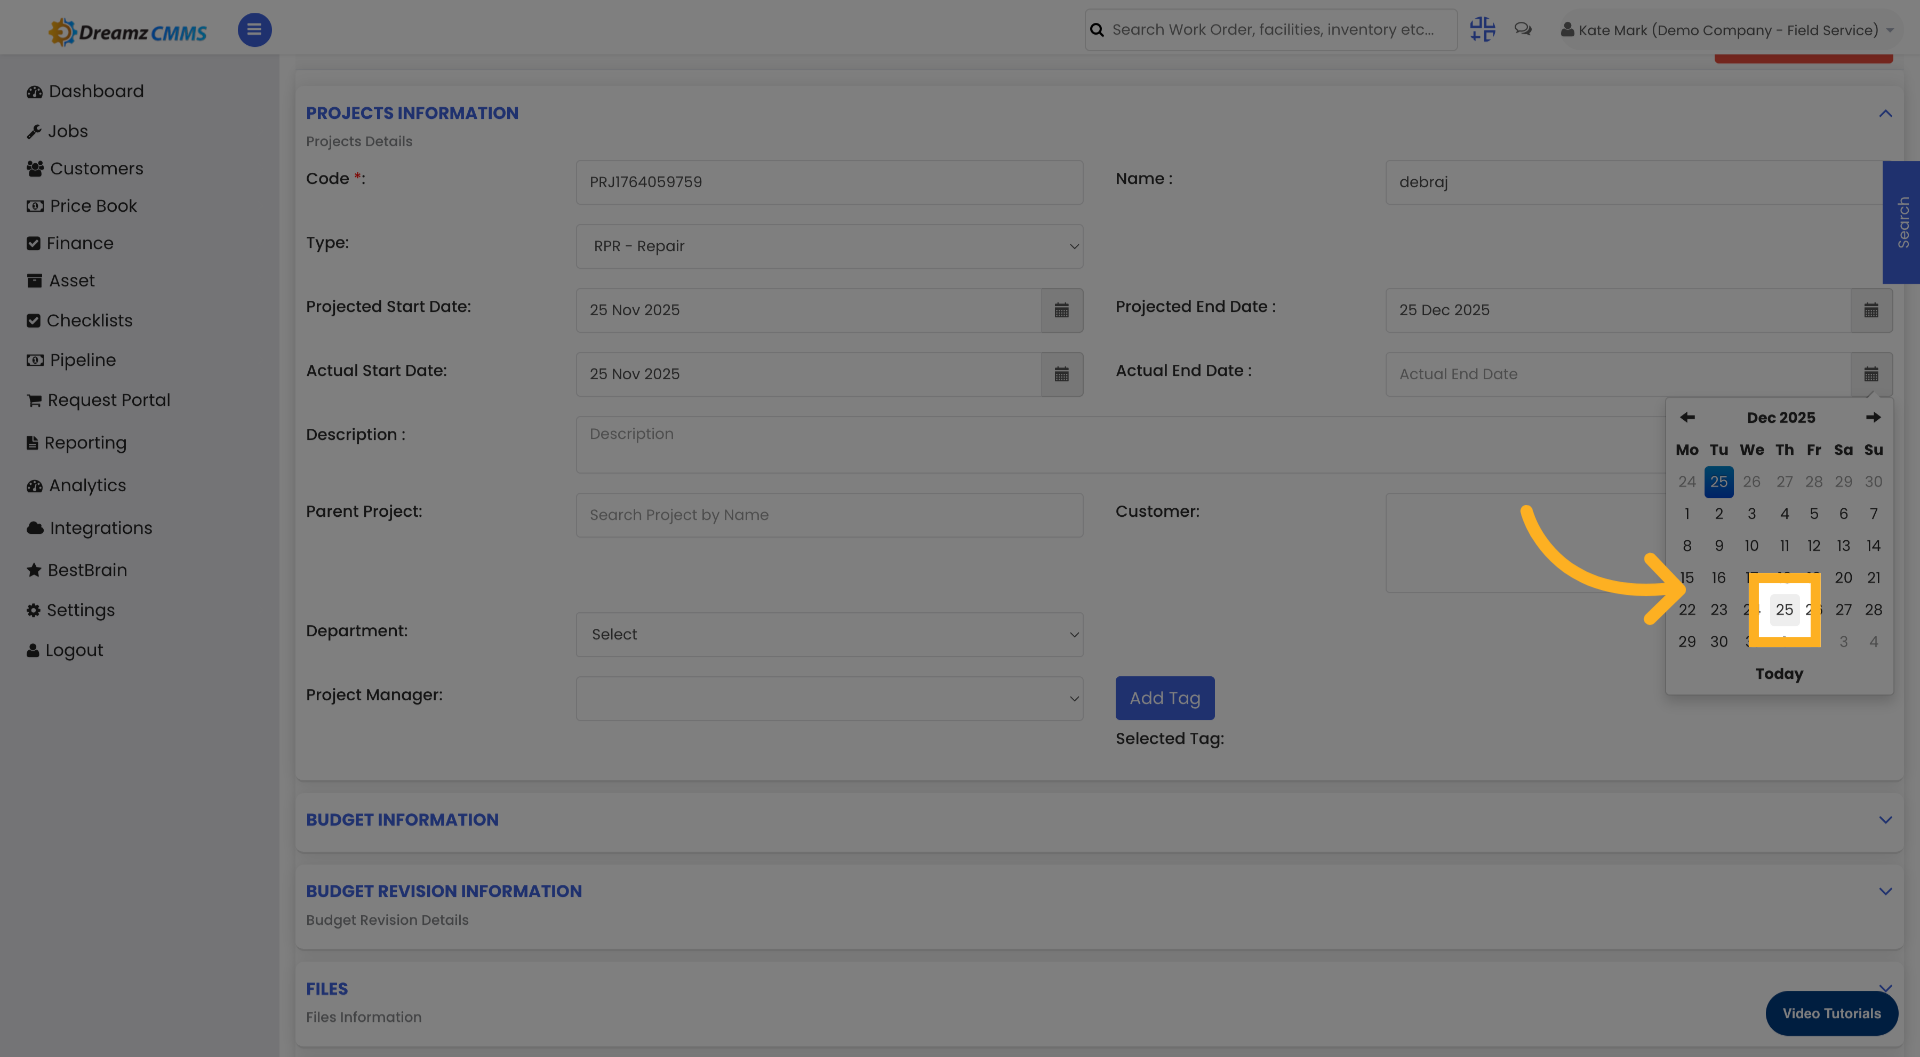This screenshot has width=1920, height=1057.
Task: Go to next month in calendar
Action: pos(1873,417)
